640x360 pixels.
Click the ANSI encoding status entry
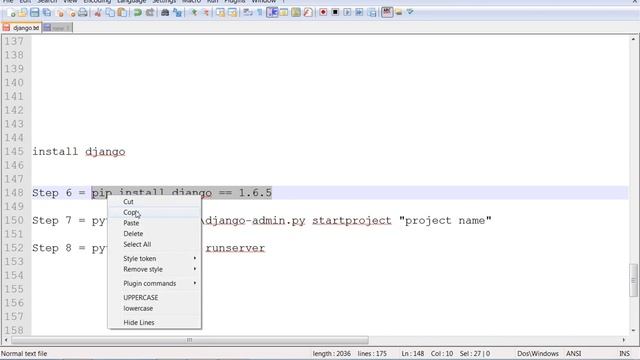(x=573, y=353)
